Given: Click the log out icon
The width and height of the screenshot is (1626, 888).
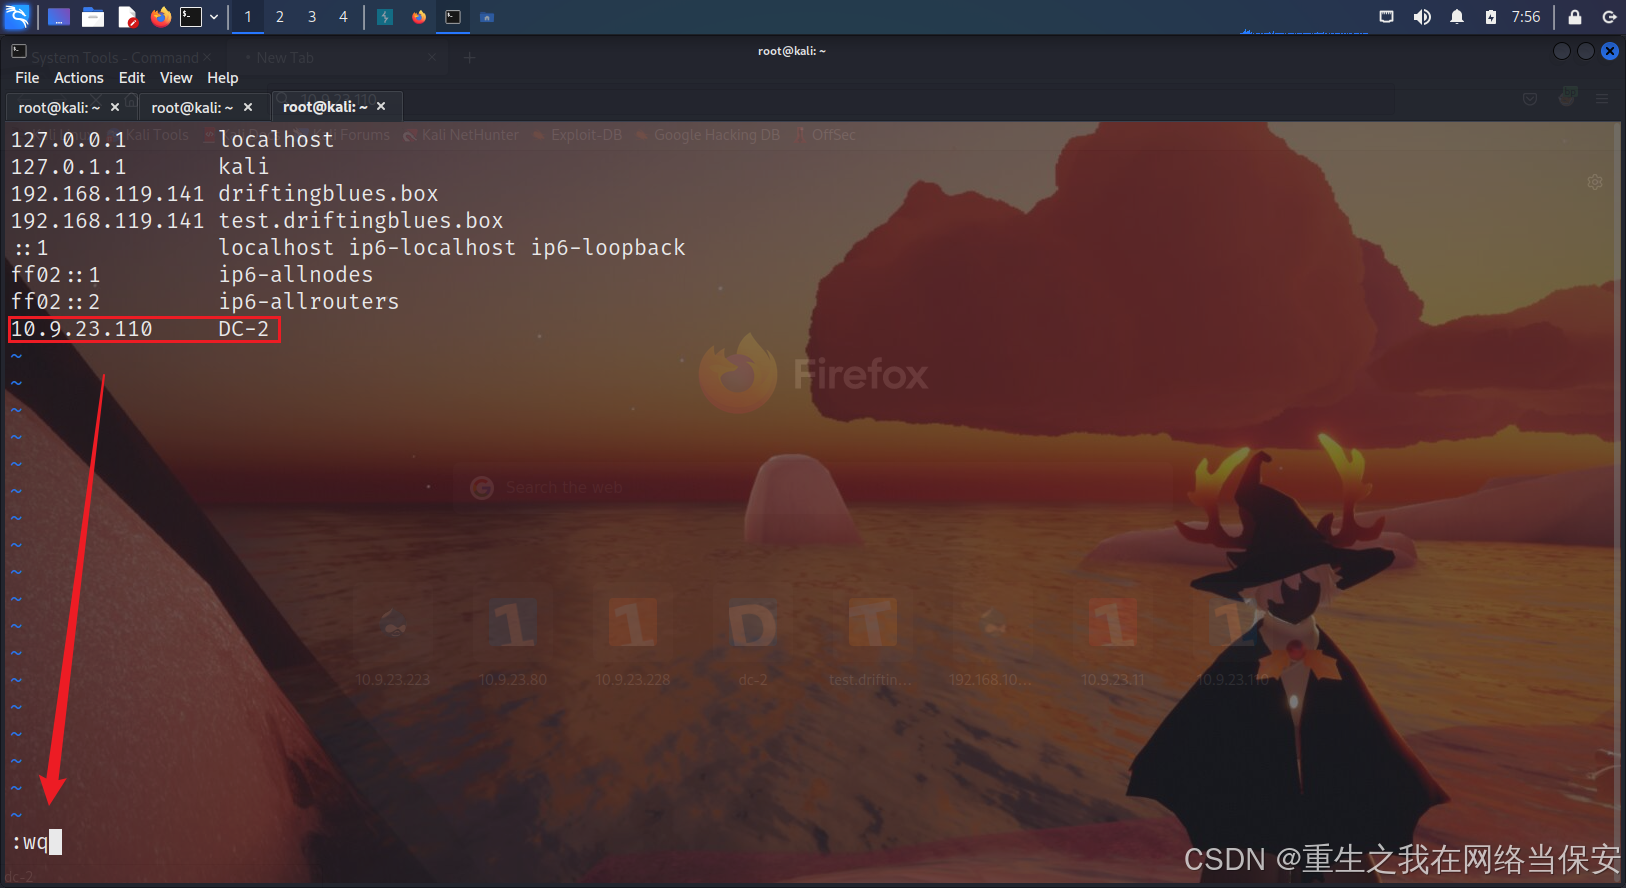Looking at the screenshot, I should (x=1609, y=17).
